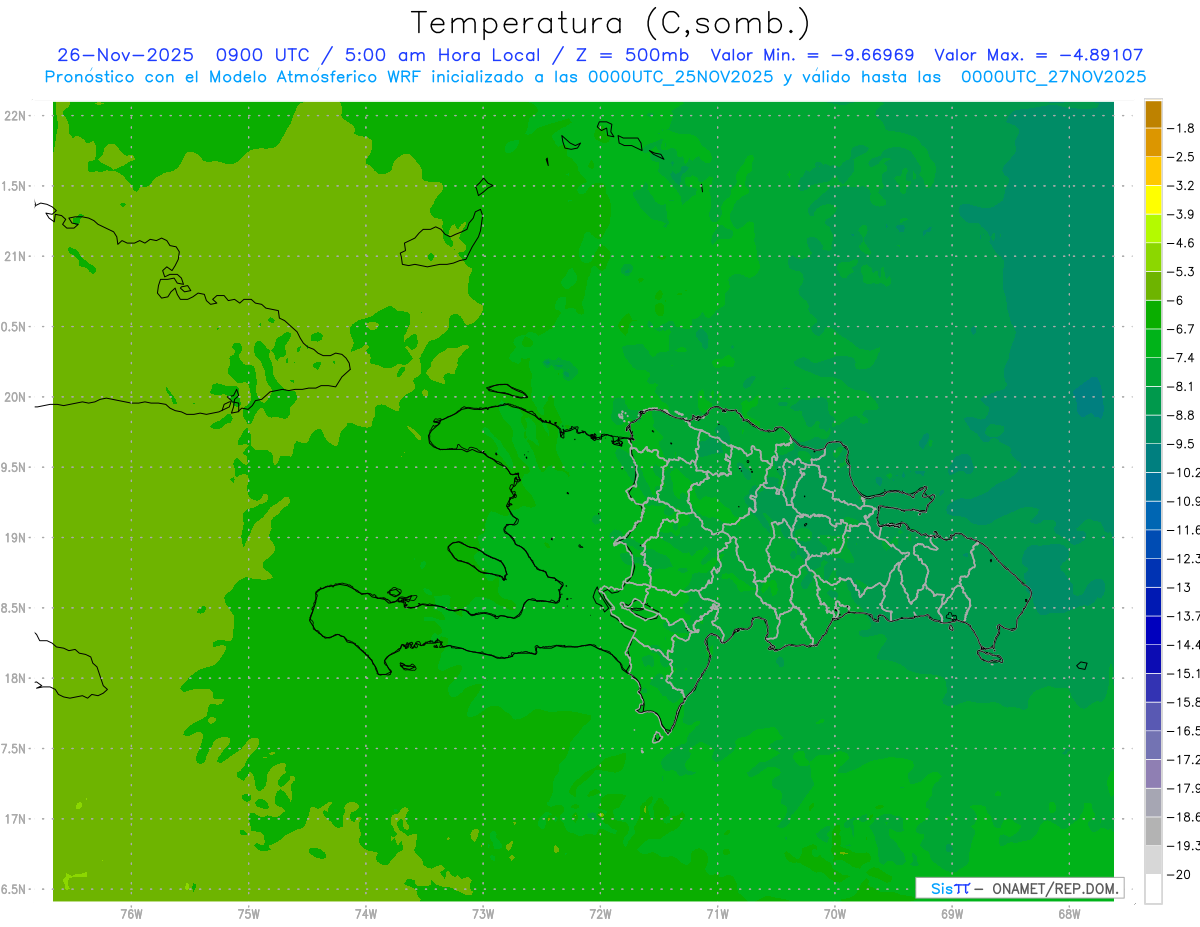This screenshot has width=1200, height=927.
Task: Click legend value "-20"
Action: click(x=1178, y=874)
